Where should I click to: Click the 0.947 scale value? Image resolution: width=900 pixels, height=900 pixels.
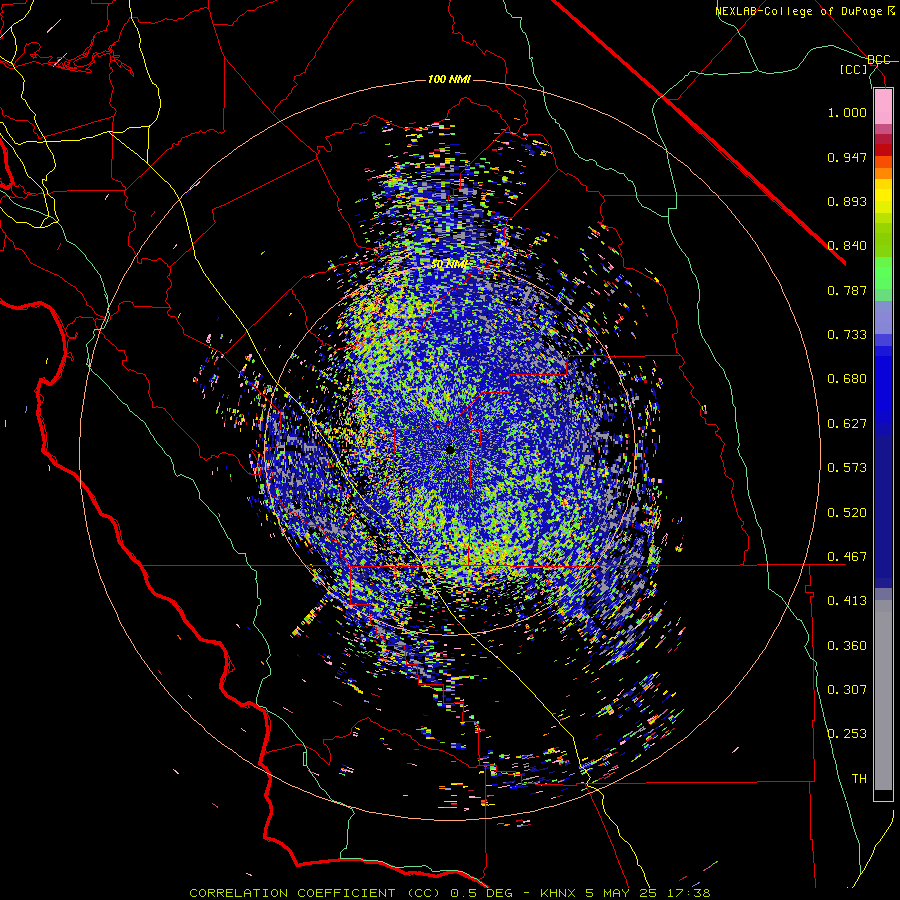pyautogui.click(x=847, y=157)
